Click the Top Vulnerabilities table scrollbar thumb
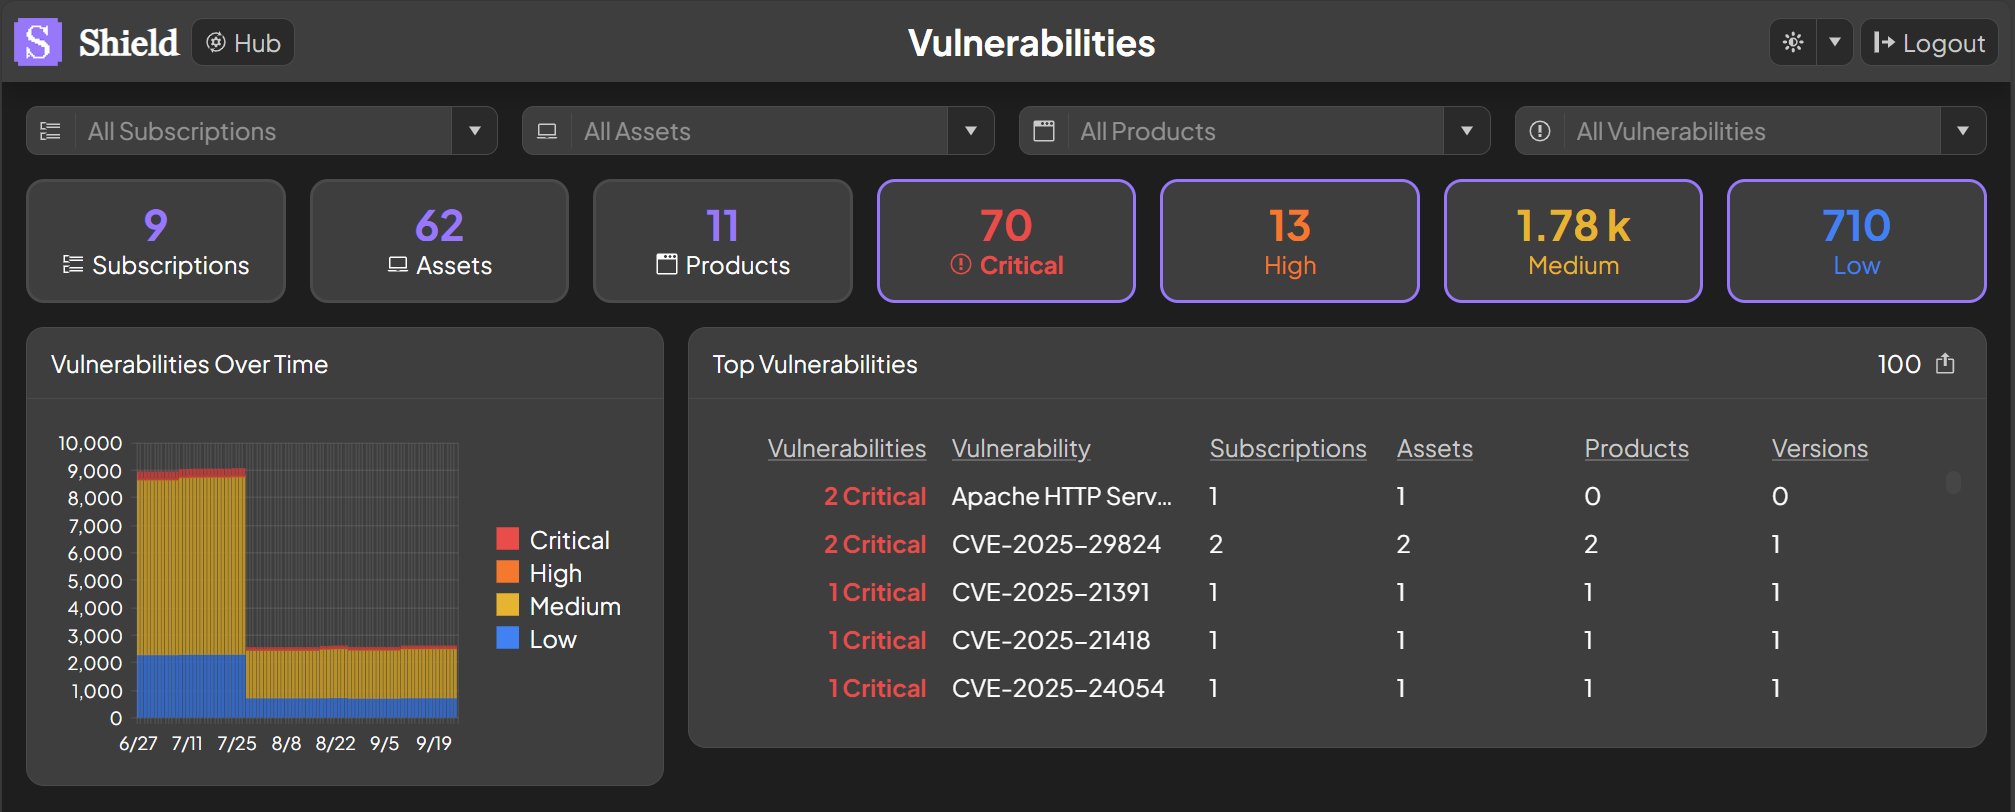This screenshot has height=812, width=2015. click(1953, 482)
